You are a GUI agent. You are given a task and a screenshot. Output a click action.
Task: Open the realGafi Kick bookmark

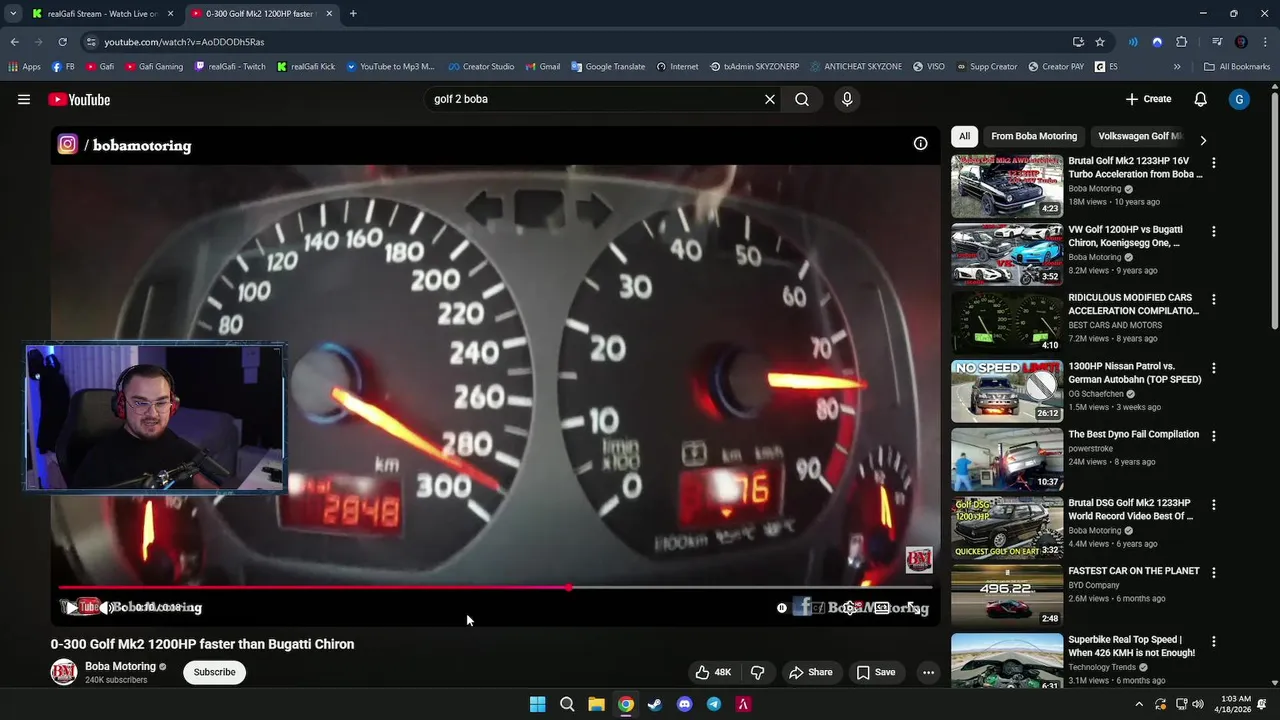[x=306, y=67]
